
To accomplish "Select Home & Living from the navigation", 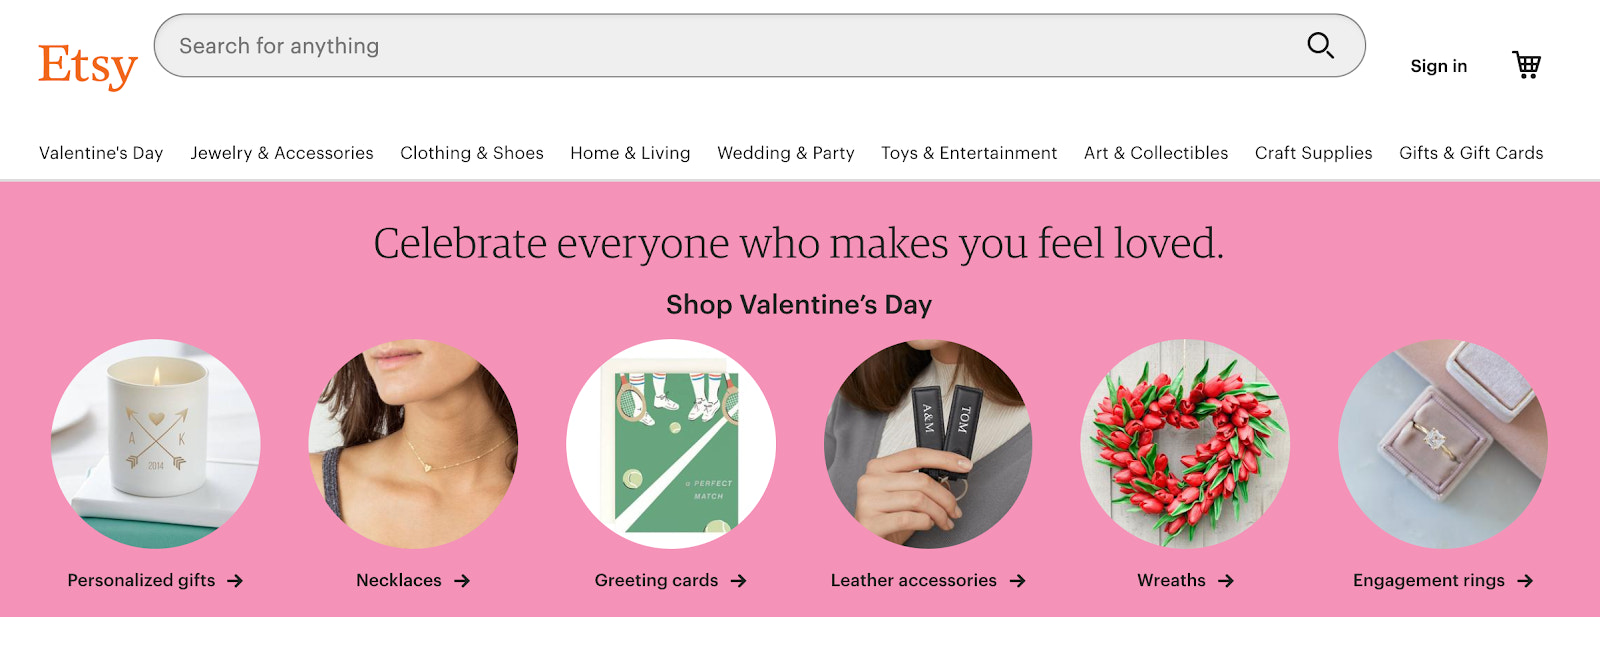I will (629, 153).
